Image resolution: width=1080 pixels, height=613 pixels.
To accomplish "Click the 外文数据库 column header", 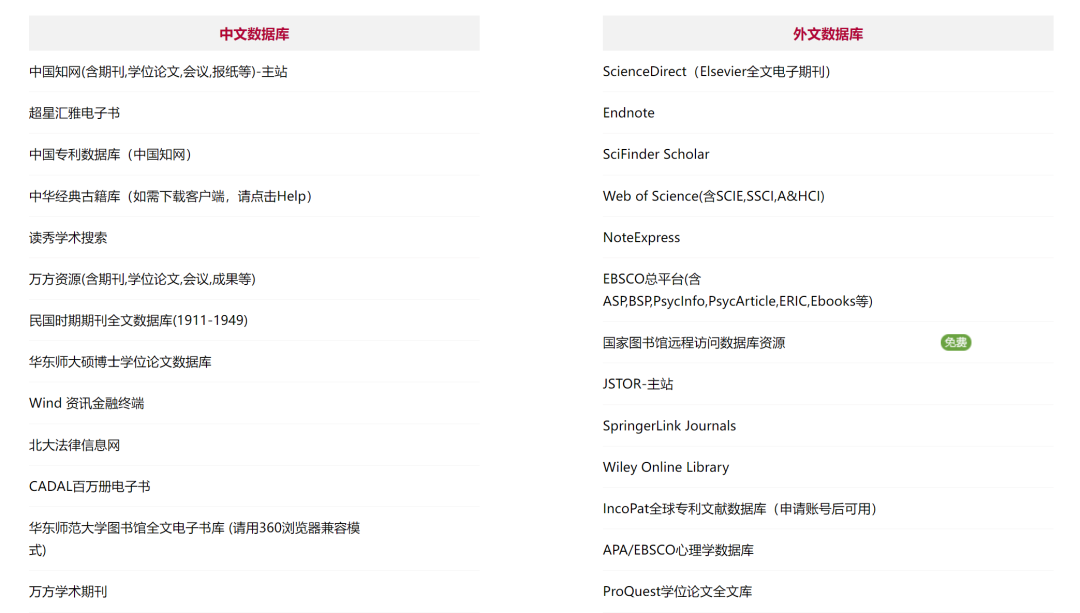I will [x=828, y=34].
